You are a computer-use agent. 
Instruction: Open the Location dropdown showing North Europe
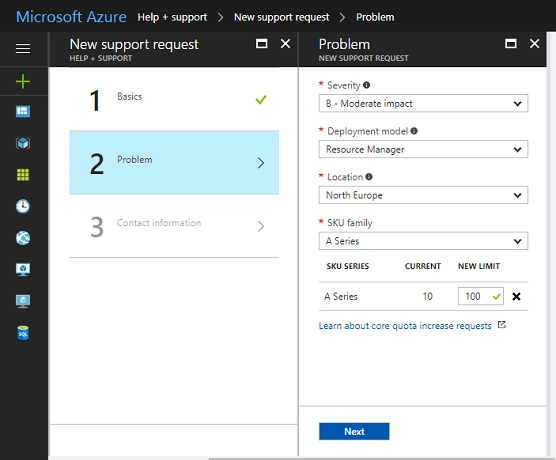pyautogui.click(x=423, y=195)
